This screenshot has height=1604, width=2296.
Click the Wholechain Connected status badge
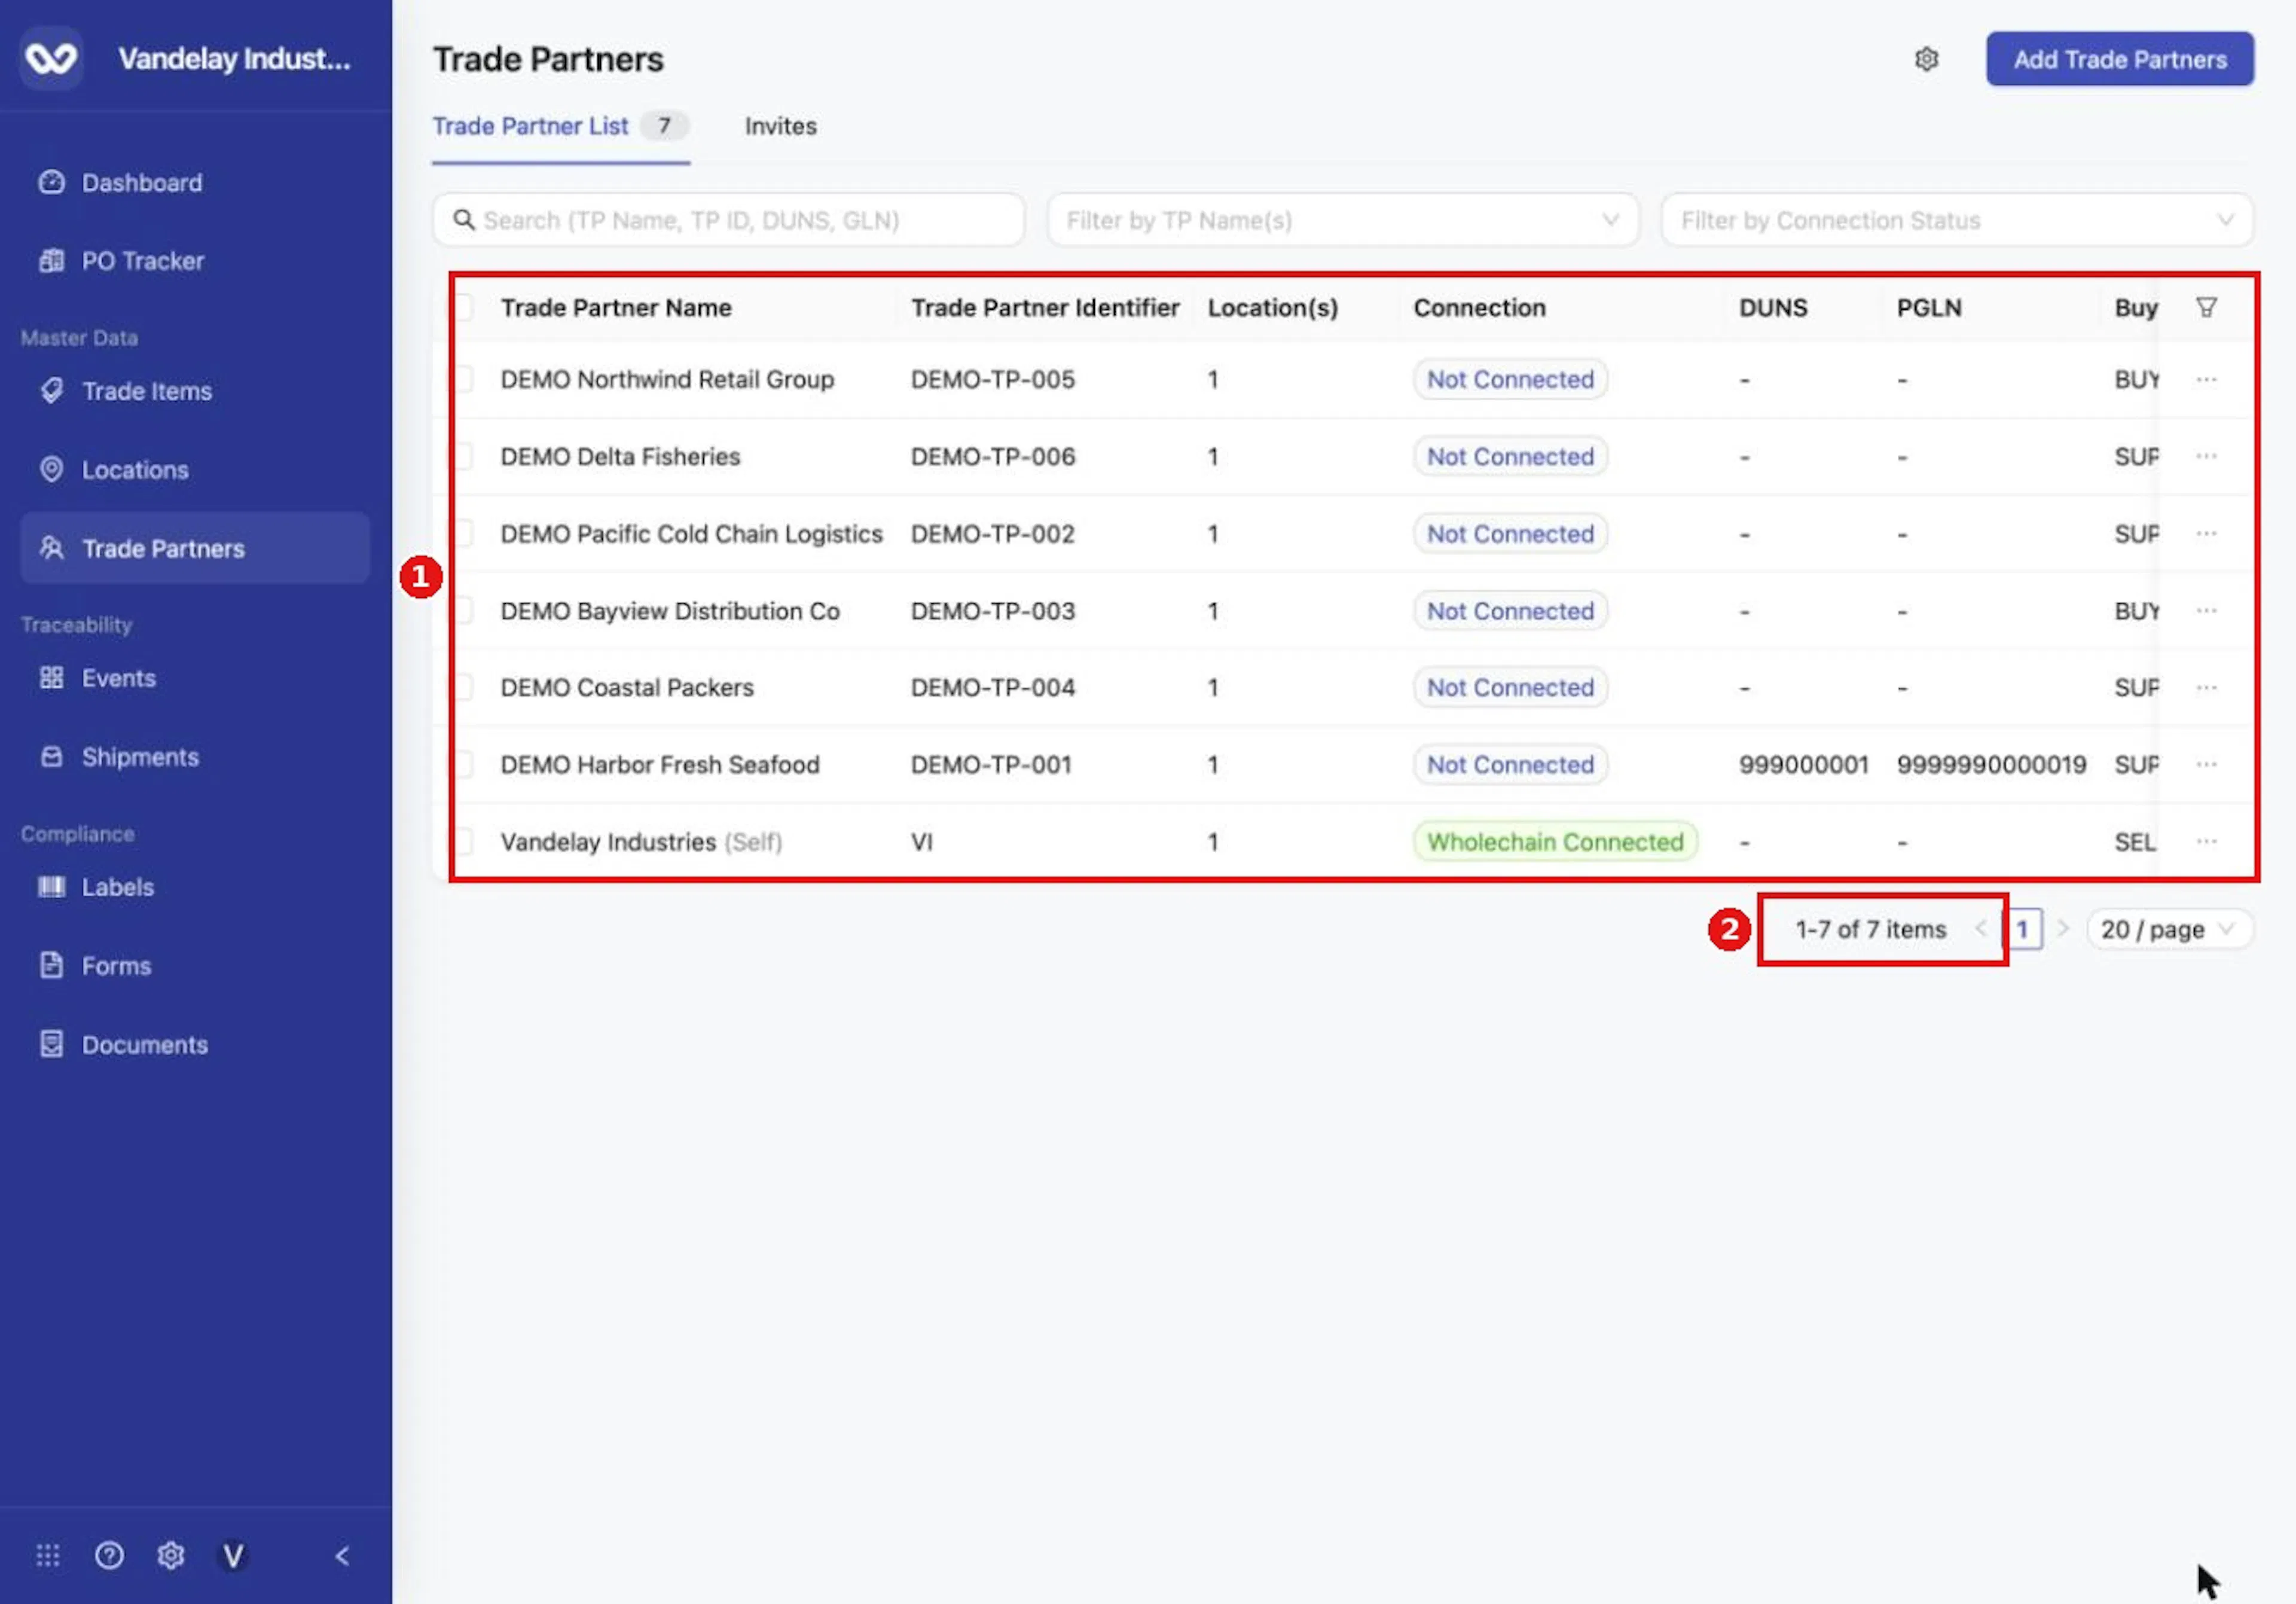(1554, 841)
